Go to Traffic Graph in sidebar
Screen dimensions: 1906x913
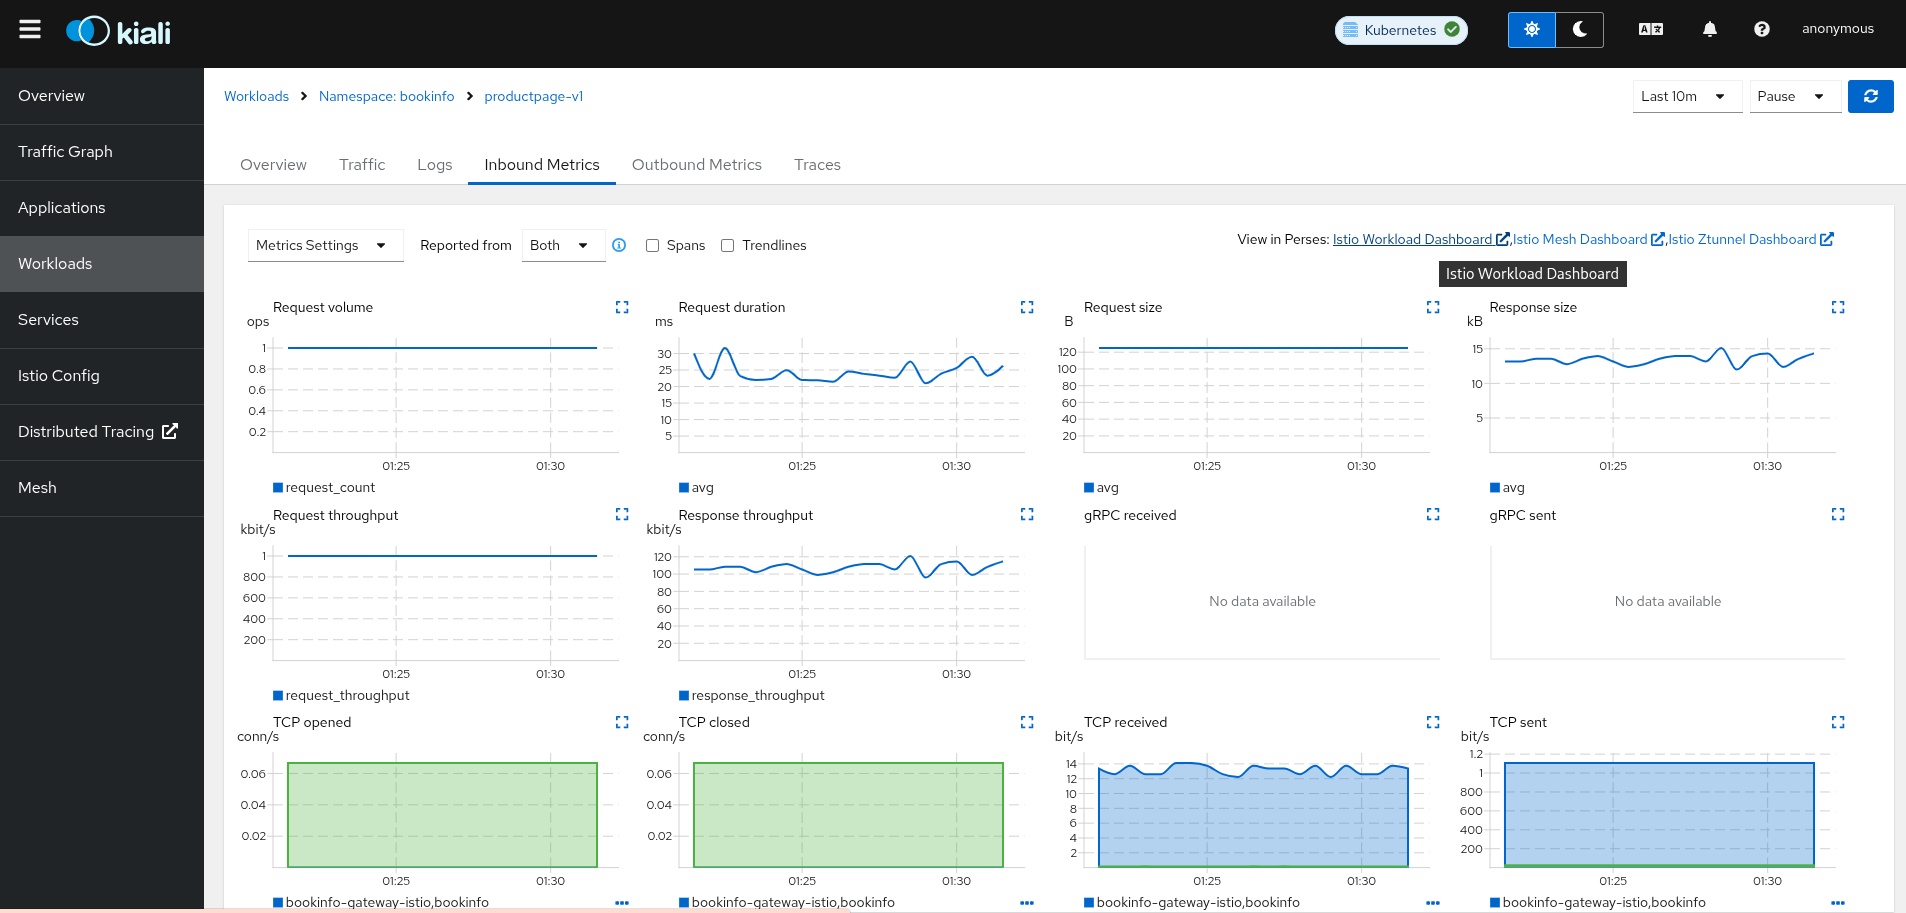point(66,152)
